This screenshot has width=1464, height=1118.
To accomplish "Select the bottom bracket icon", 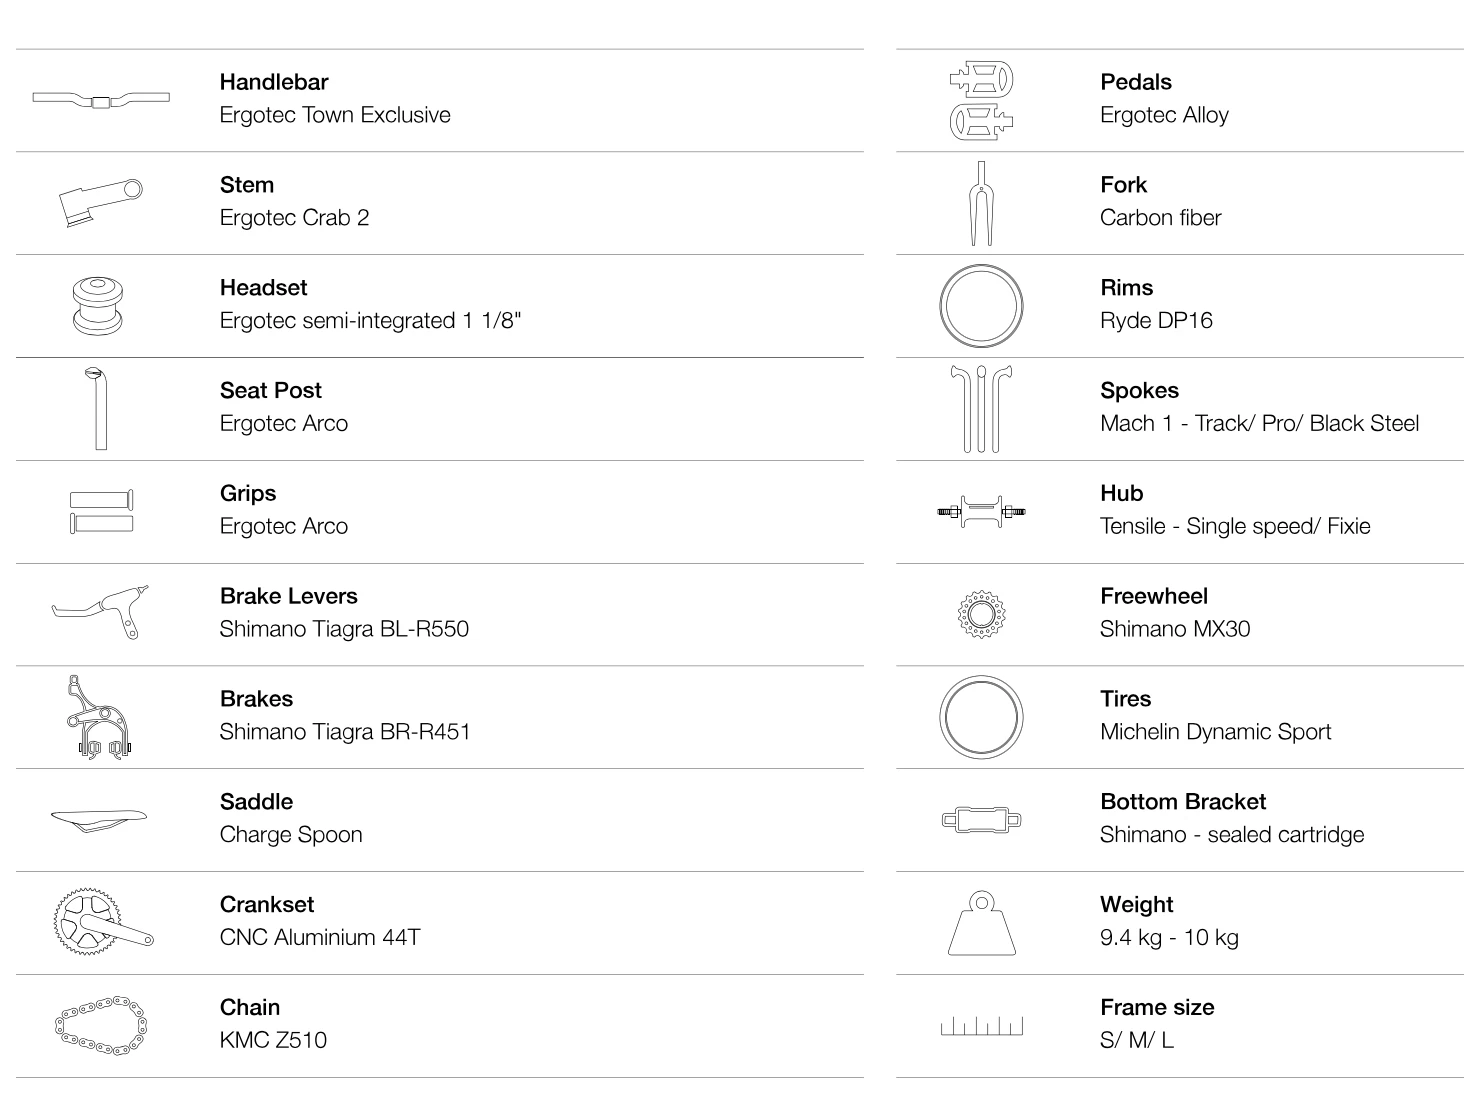I will (x=981, y=820).
